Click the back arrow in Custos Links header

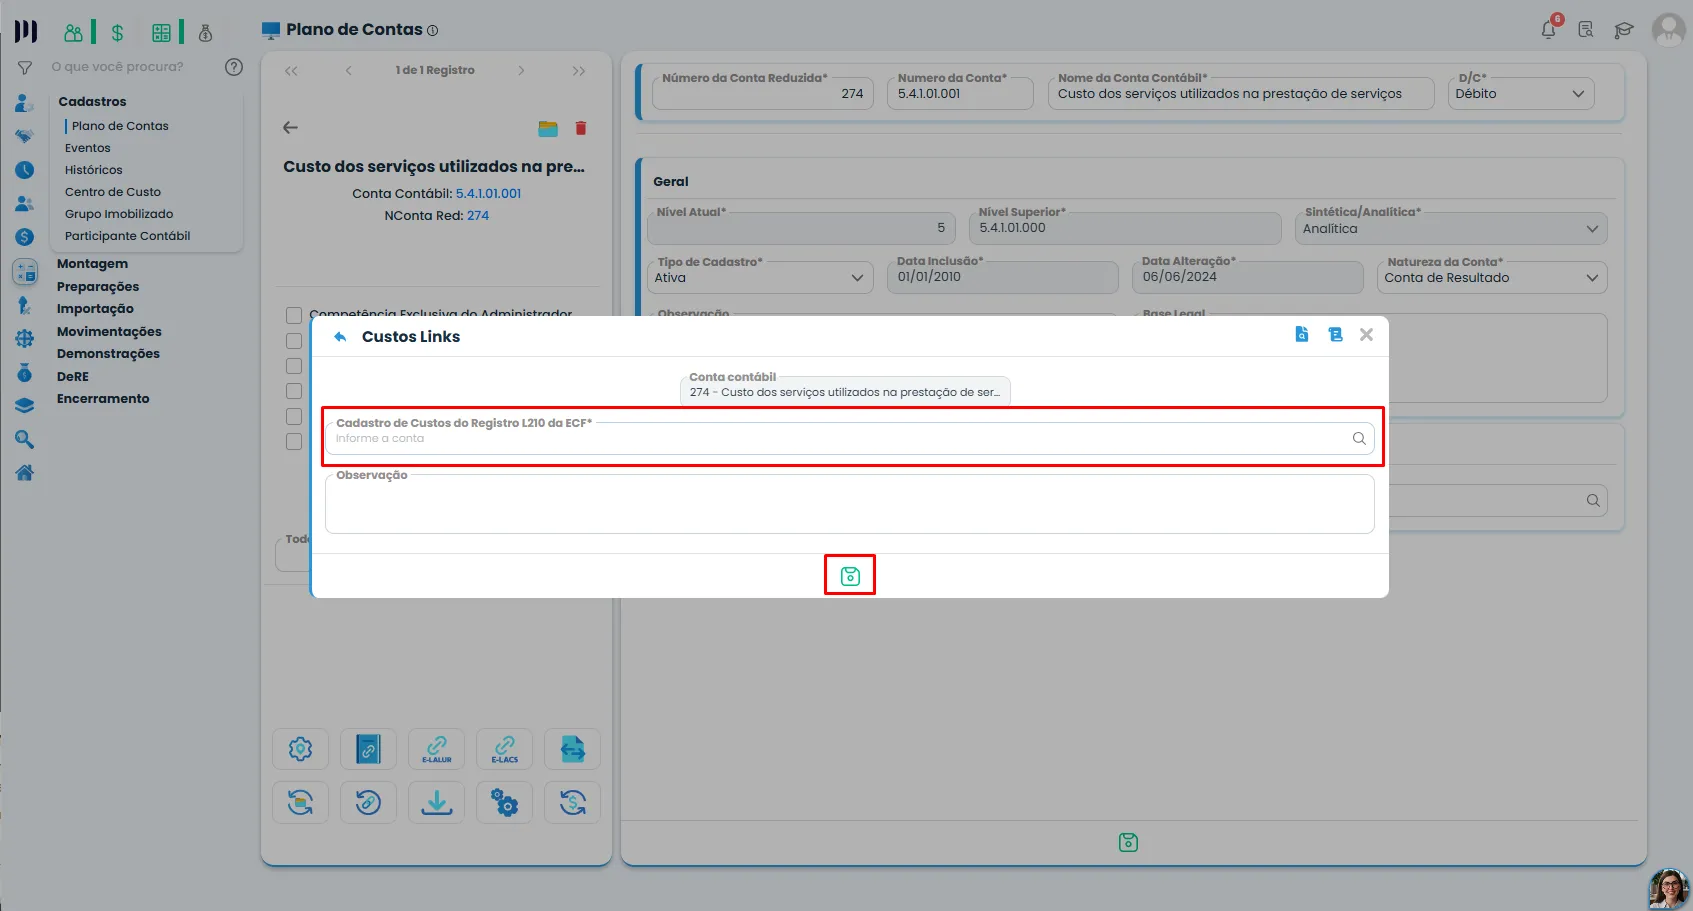pyautogui.click(x=340, y=337)
